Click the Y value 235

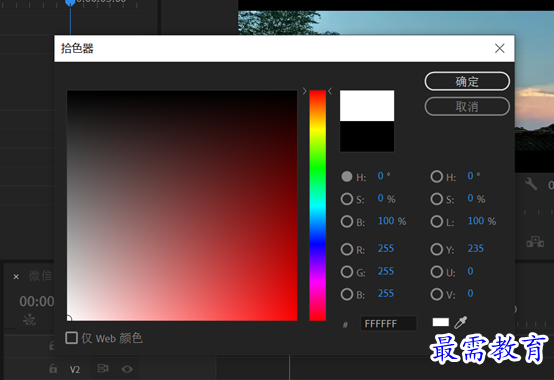(x=476, y=249)
